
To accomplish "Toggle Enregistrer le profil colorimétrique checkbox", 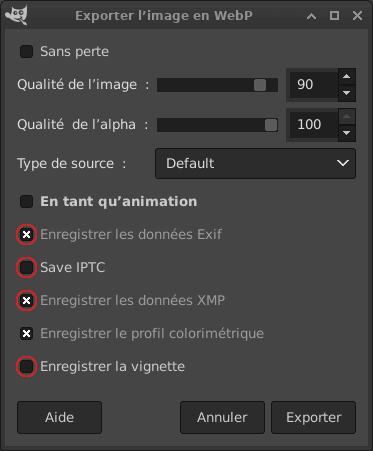I will click(x=26, y=333).
